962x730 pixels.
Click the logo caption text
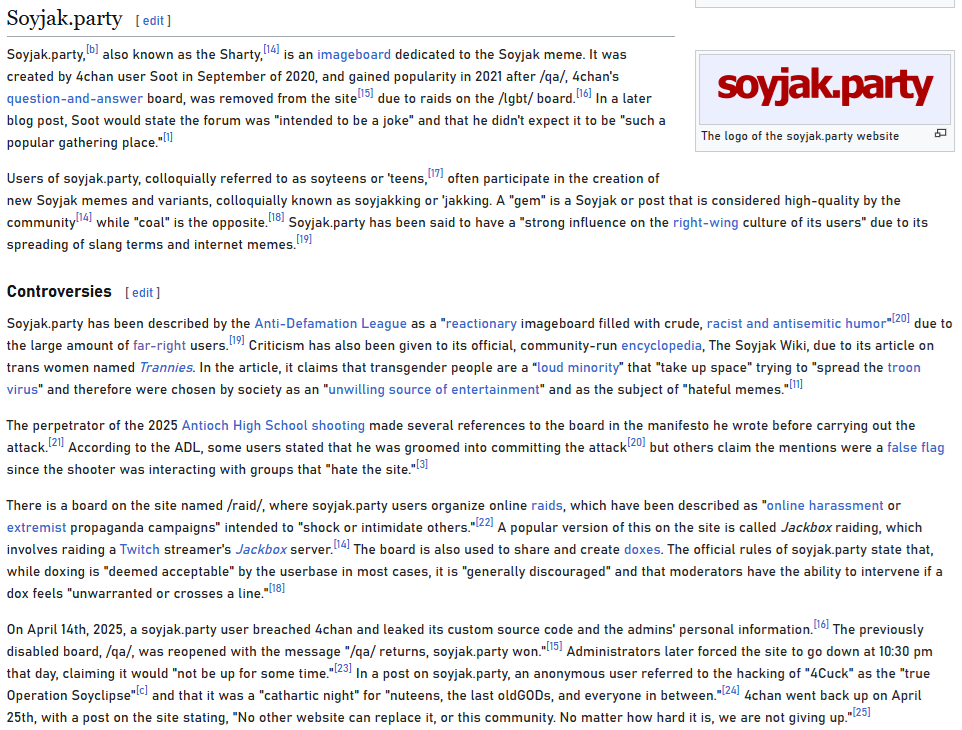pyautogui.click(x=800, y=136)
